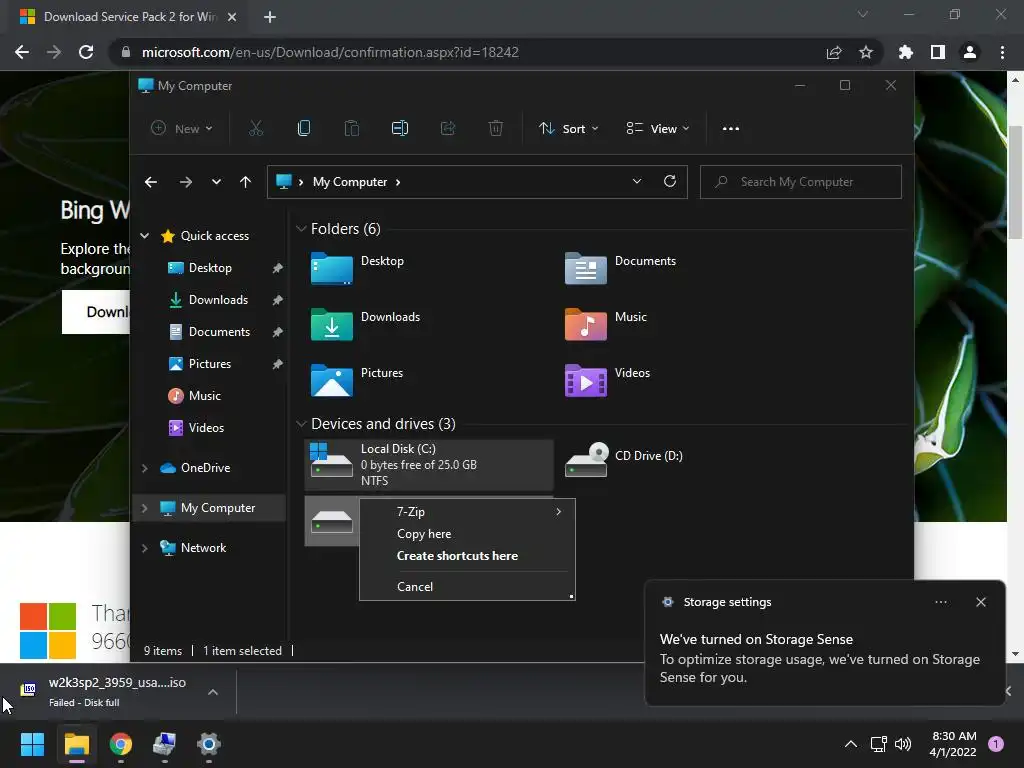This screenshot has width=1024, height=768.
Task: Click the clock showing 8:30 AM
Action: click(x=953, y=744)
